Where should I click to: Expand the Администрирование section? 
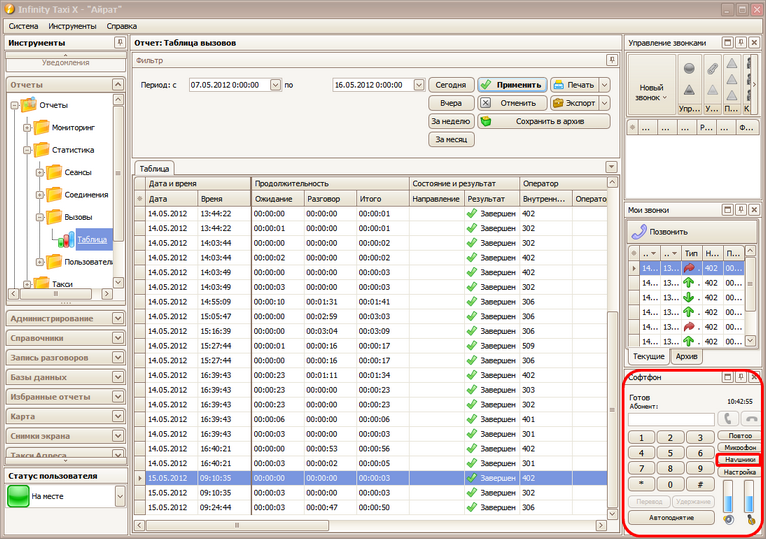(118, 318)
